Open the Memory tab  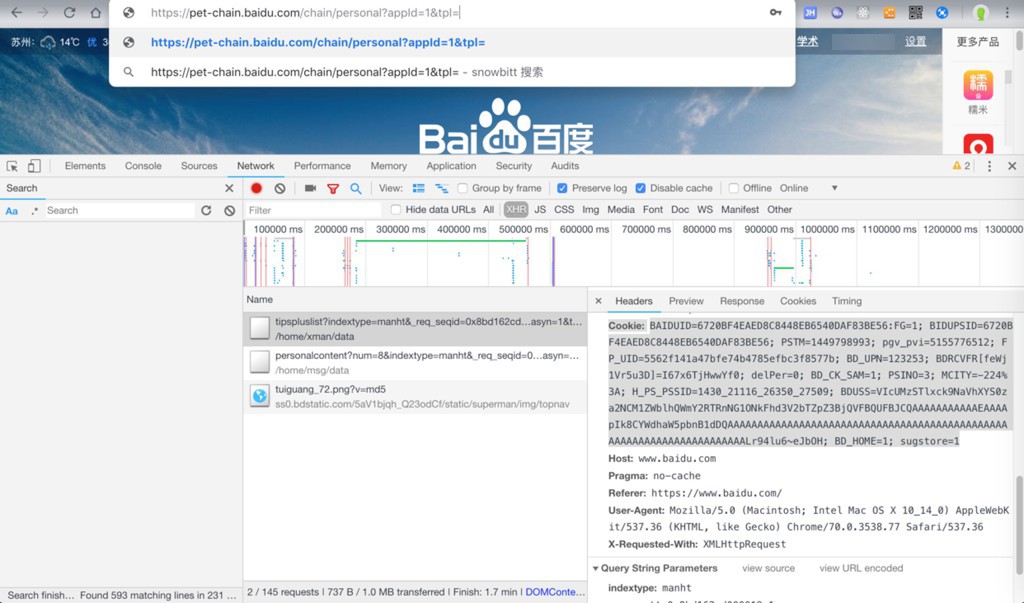(x=389, y=166)
